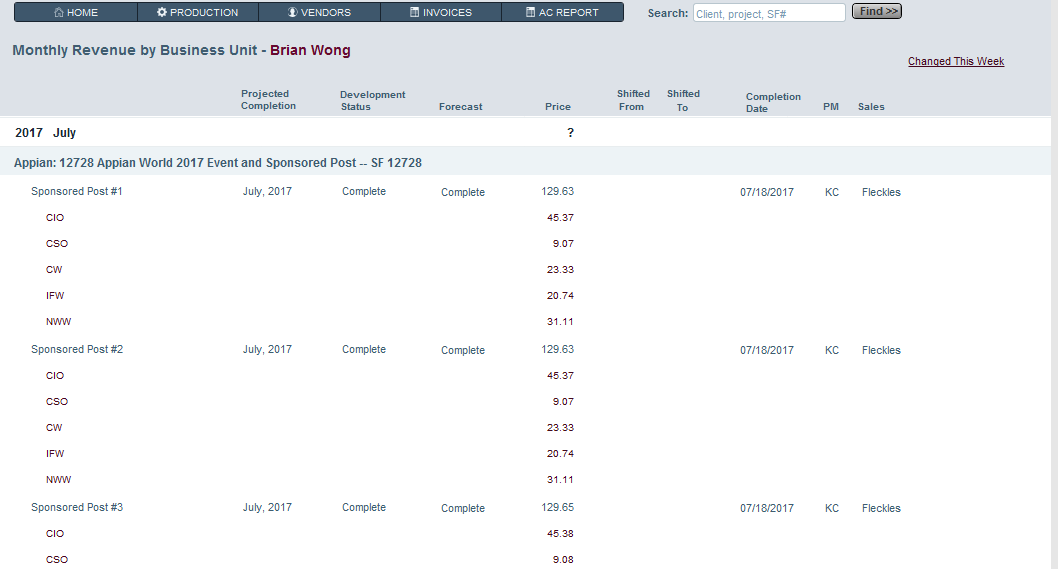Click KC in the Sponsored Post #1 row
1058x569 pixels.
(832, 192)
